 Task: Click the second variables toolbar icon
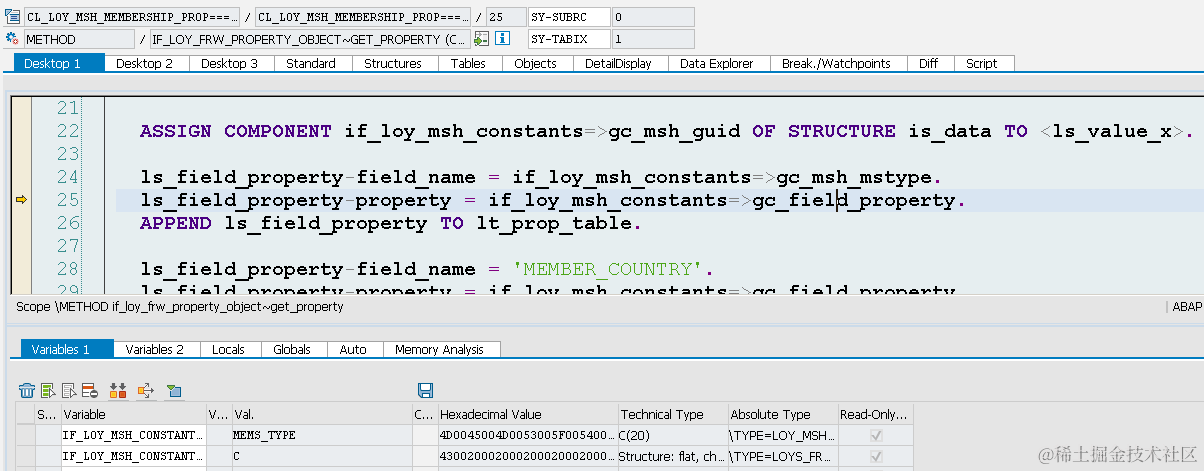pyautogui.click(x=48, y=390)
